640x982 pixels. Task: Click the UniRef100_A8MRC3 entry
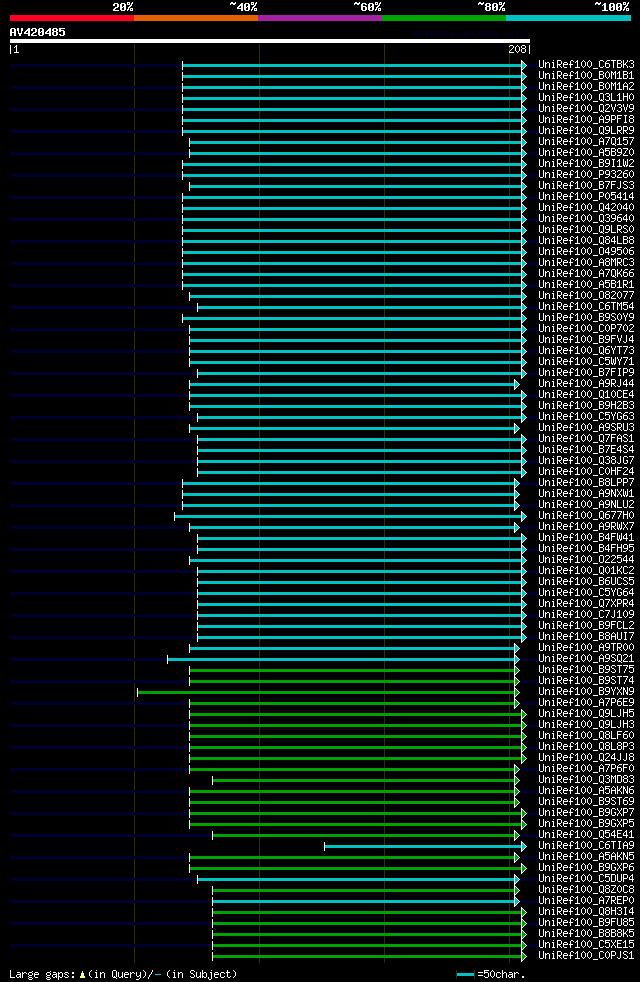(586, 262)
